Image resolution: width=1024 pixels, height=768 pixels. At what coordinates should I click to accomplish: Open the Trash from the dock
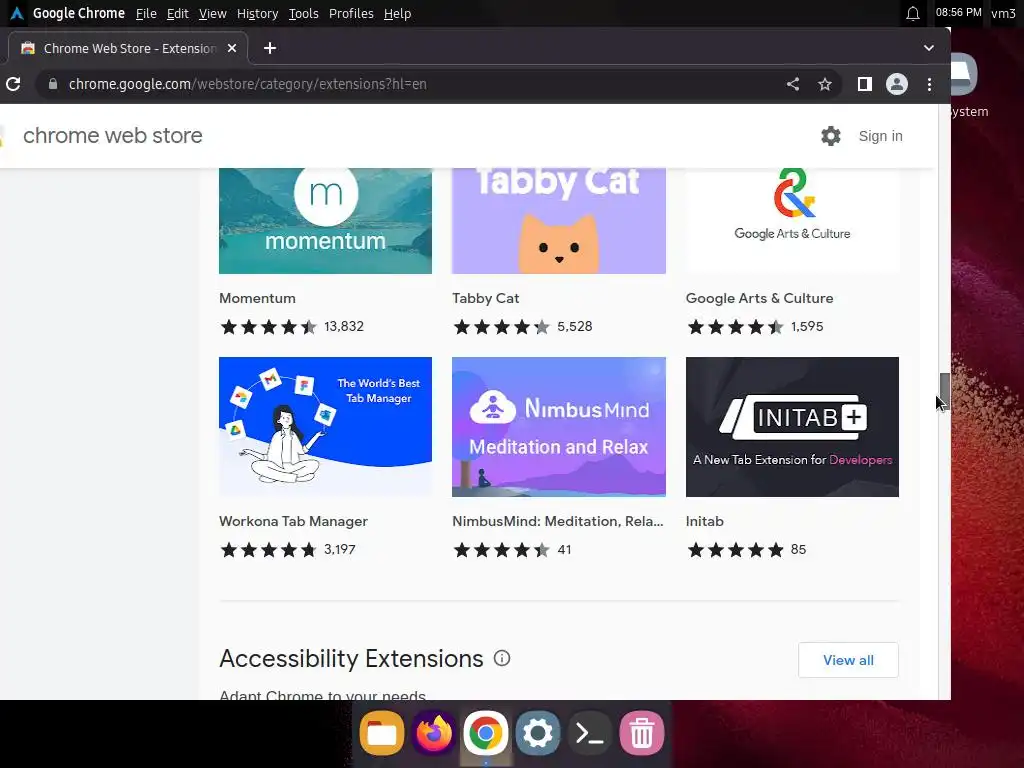642,733
